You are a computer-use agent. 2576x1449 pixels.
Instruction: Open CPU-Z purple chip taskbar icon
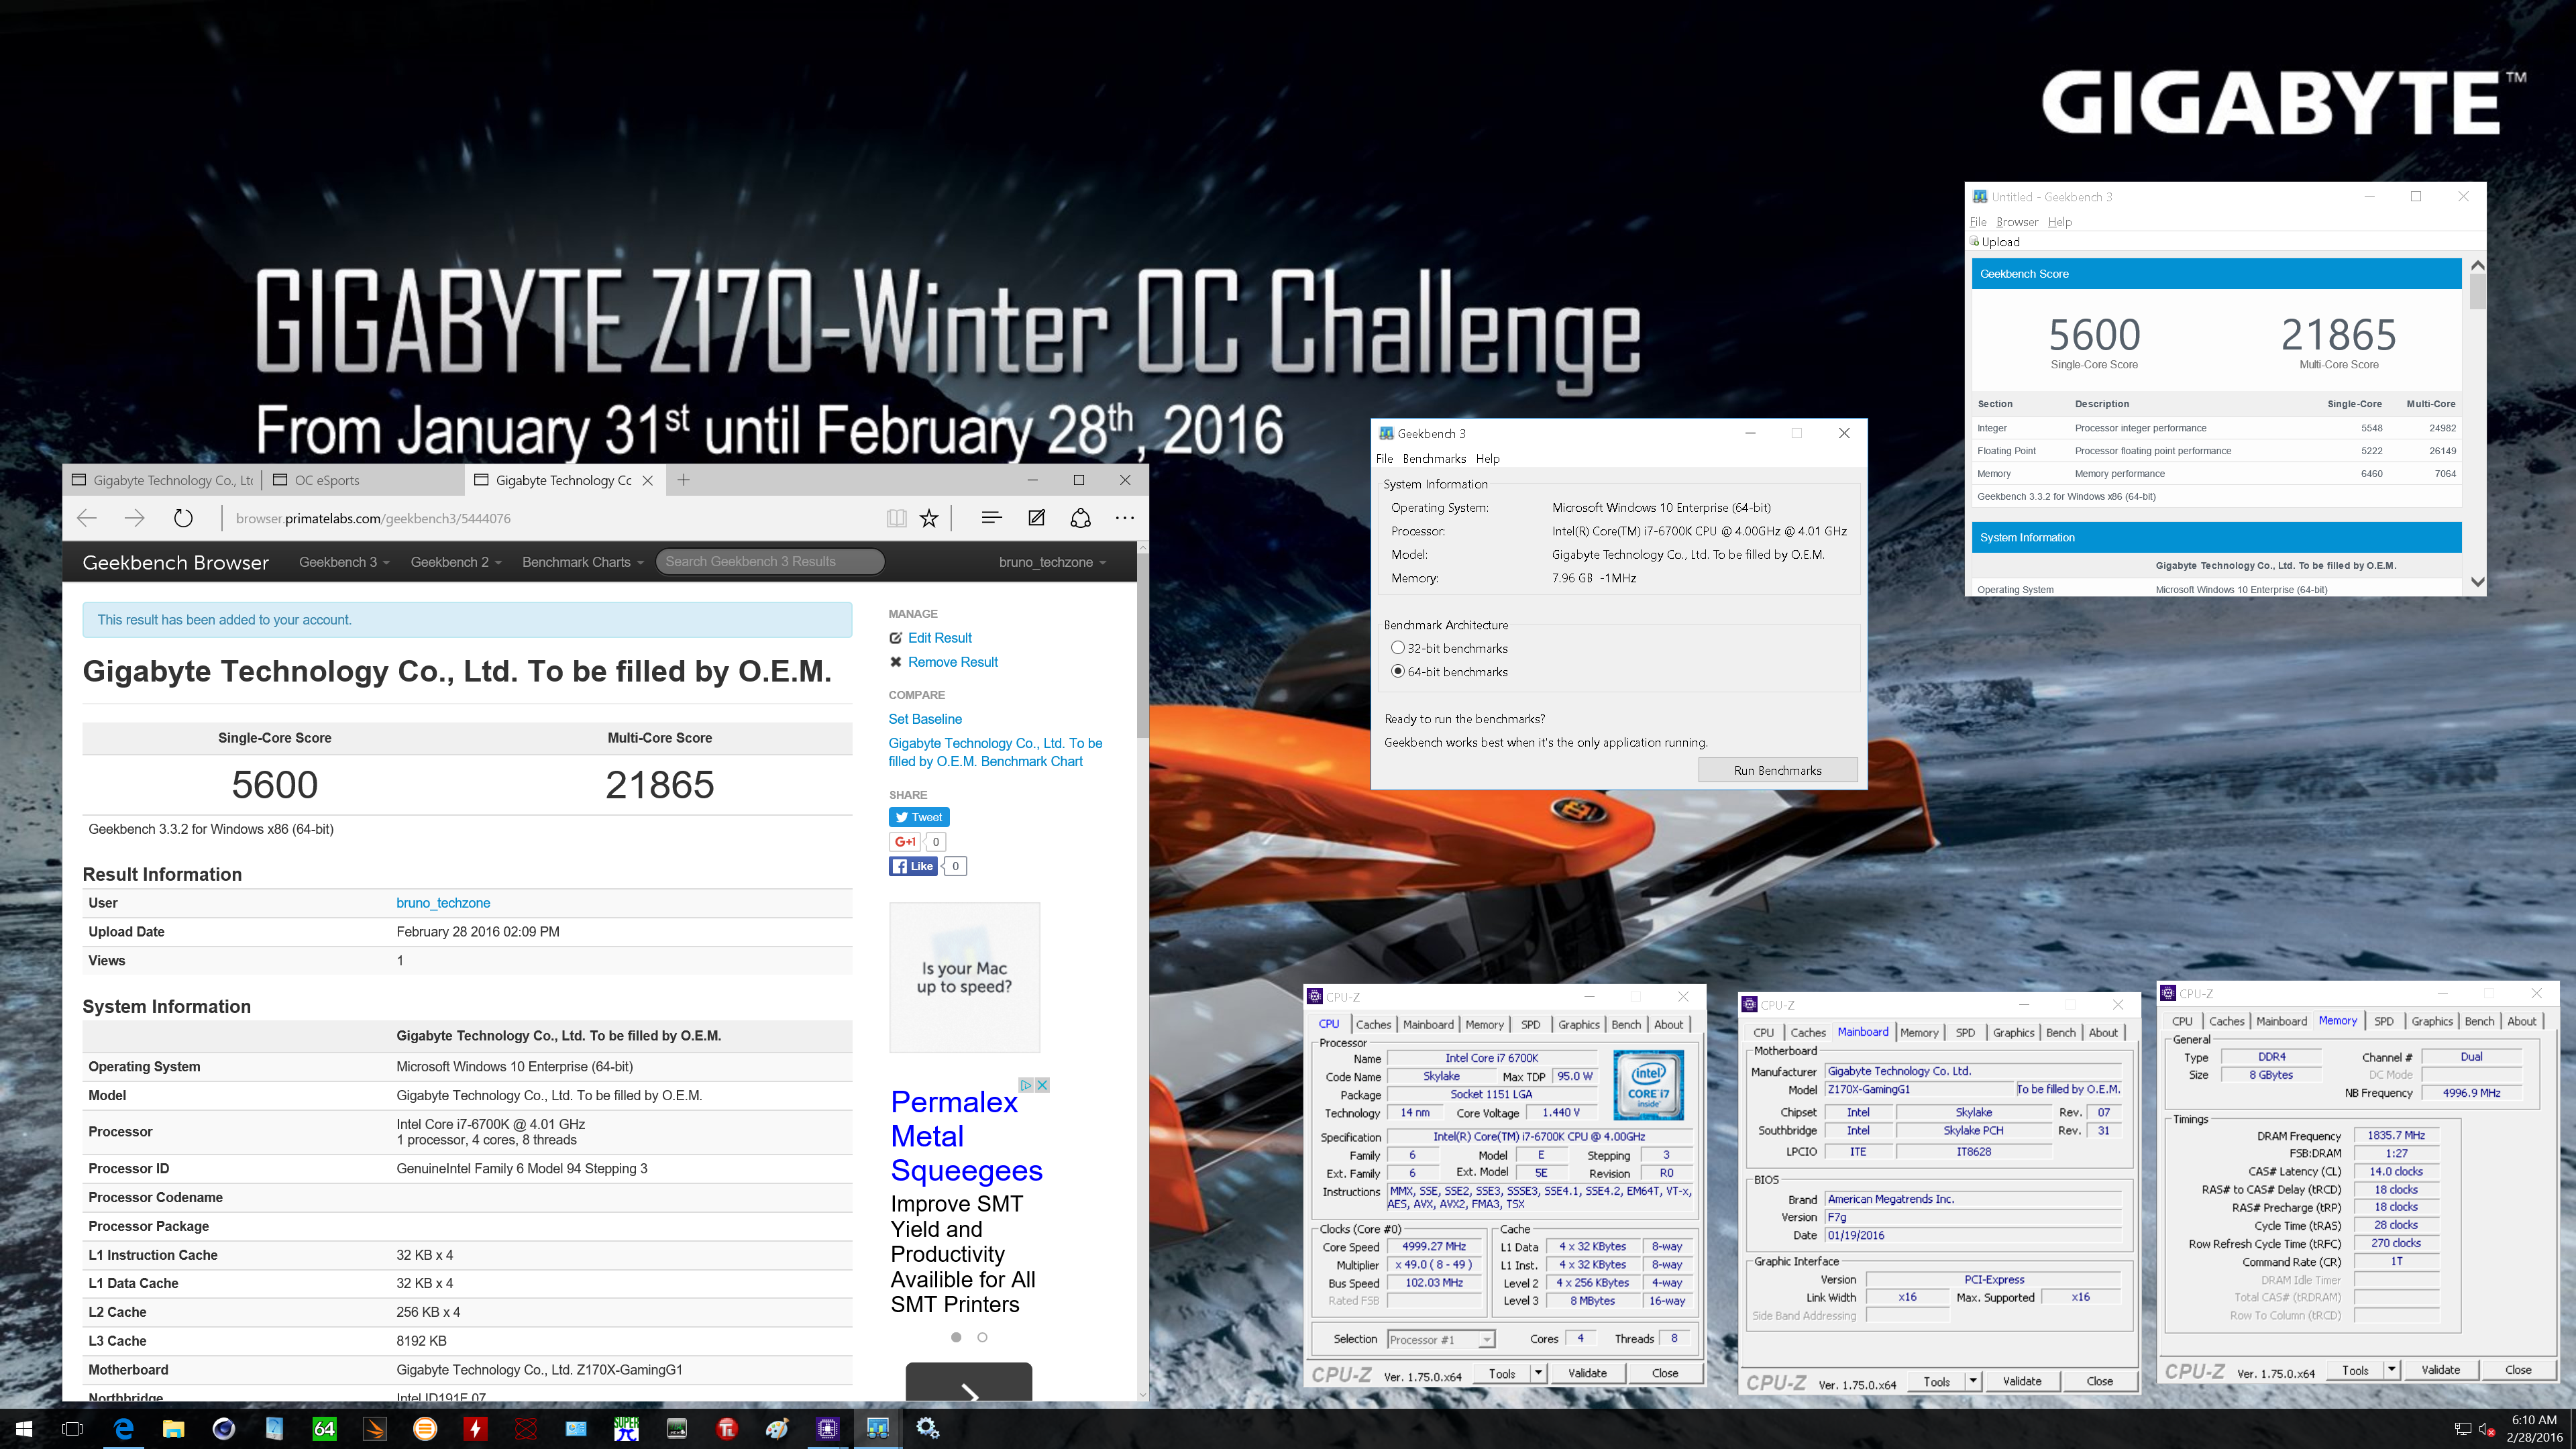pyautogui.click(x=827, y=1429)
